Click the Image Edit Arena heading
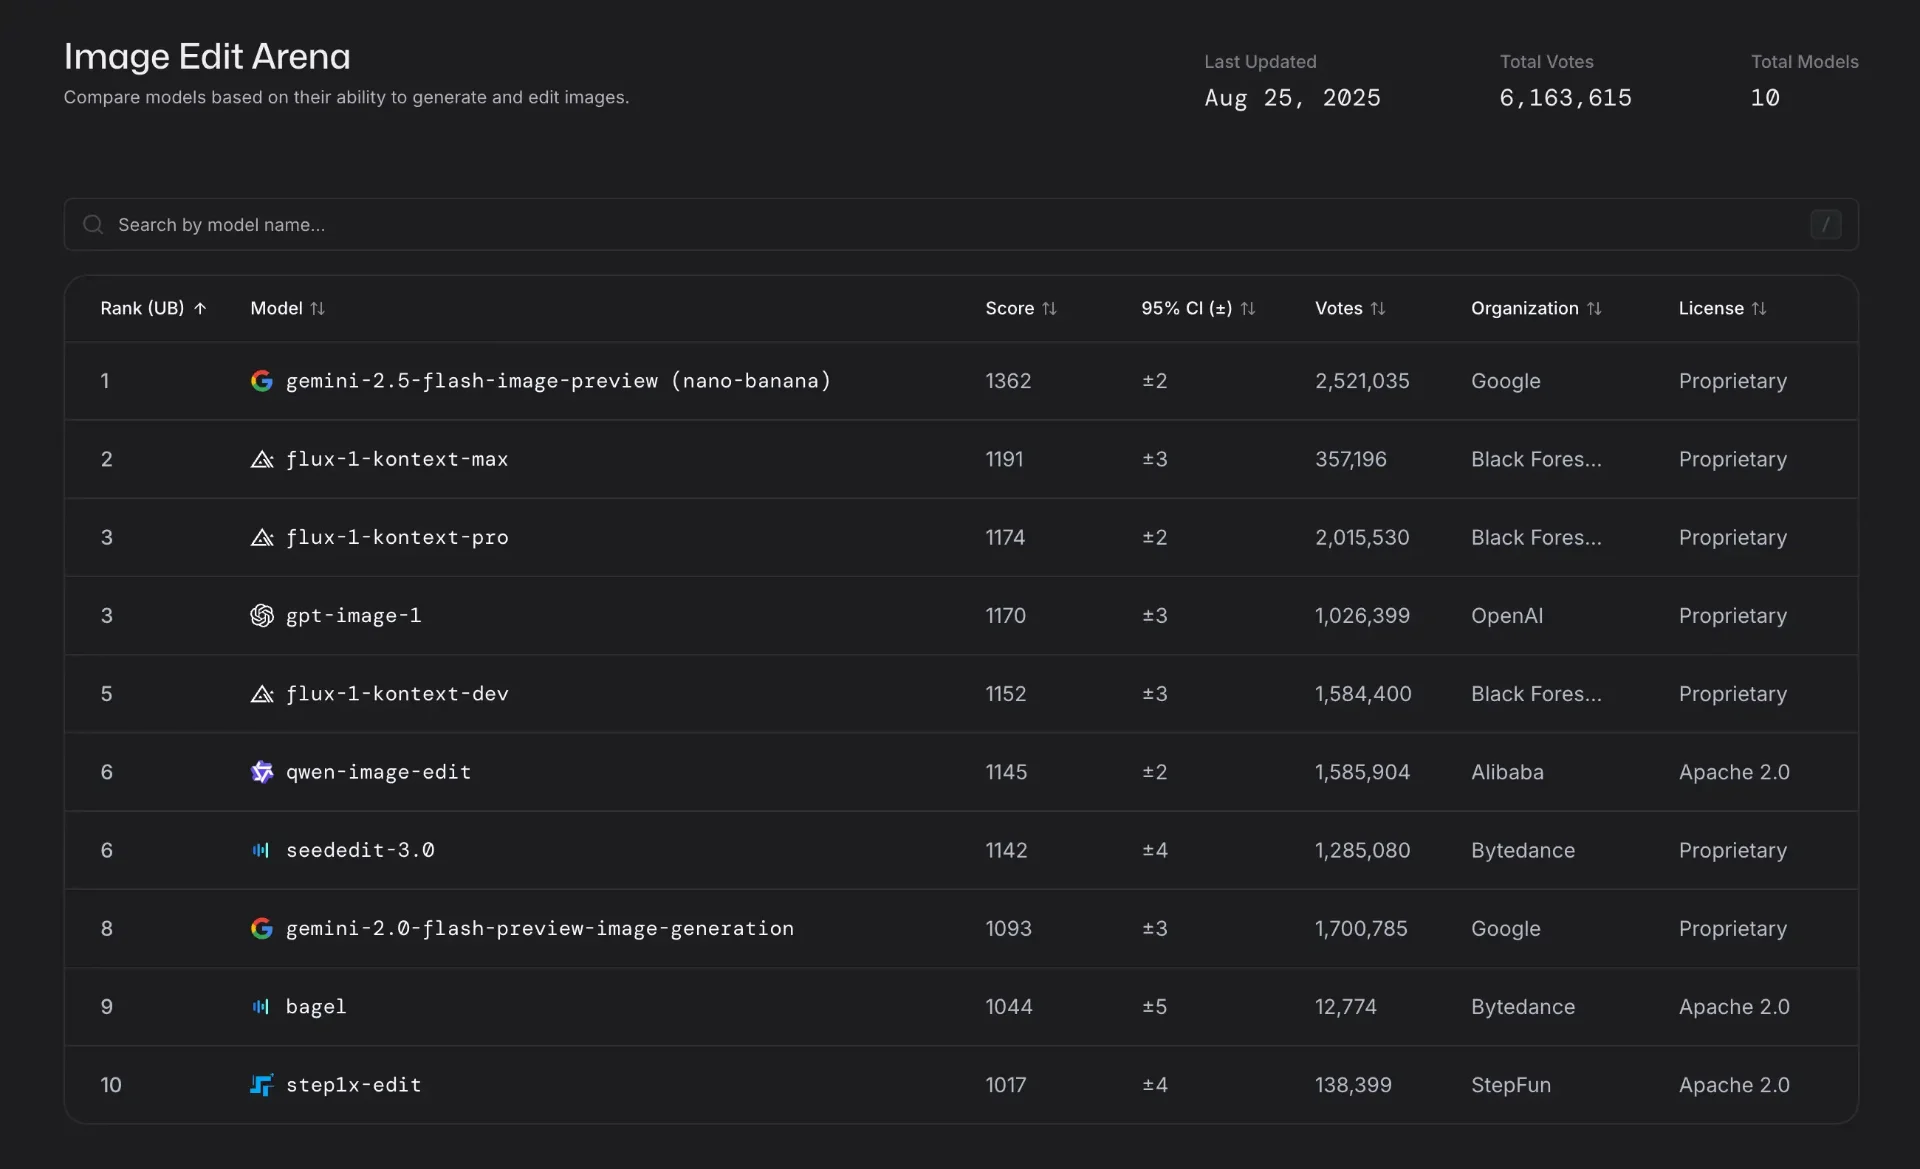The image size is (1920, 1169). (x=207, y=56)
